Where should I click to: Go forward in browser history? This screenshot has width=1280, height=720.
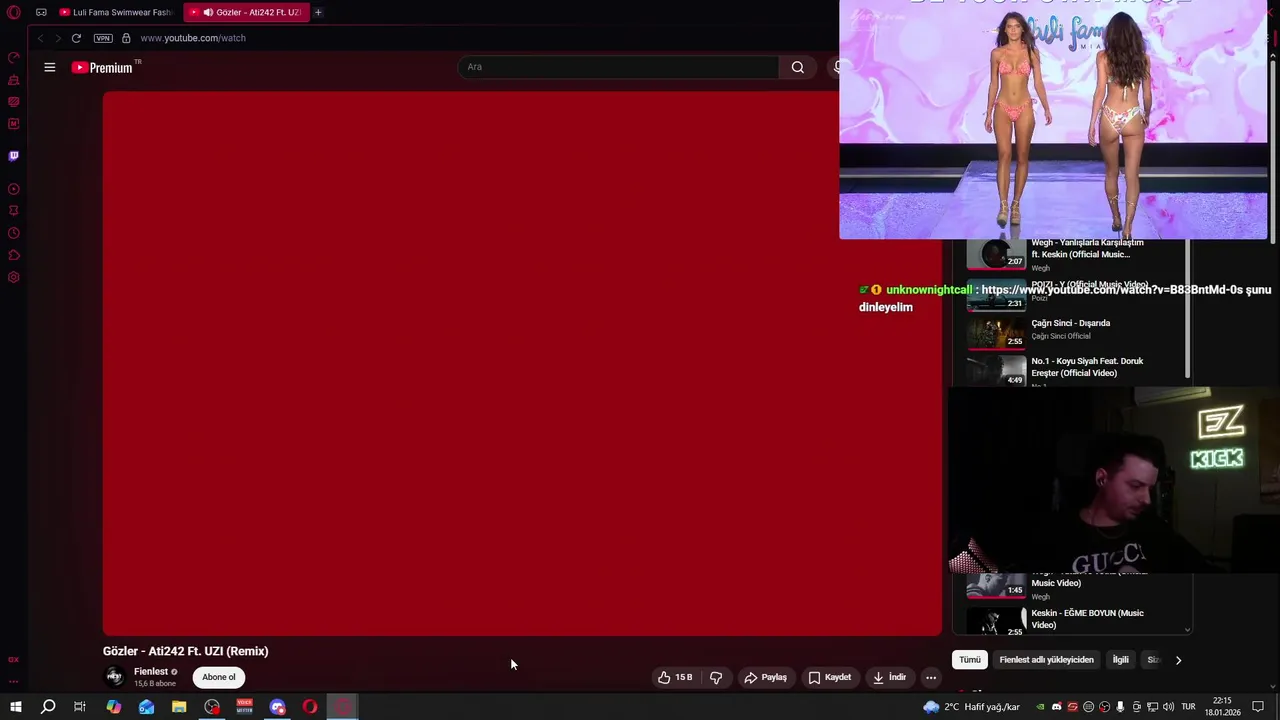pyautogui.click(x=58, y=38)
